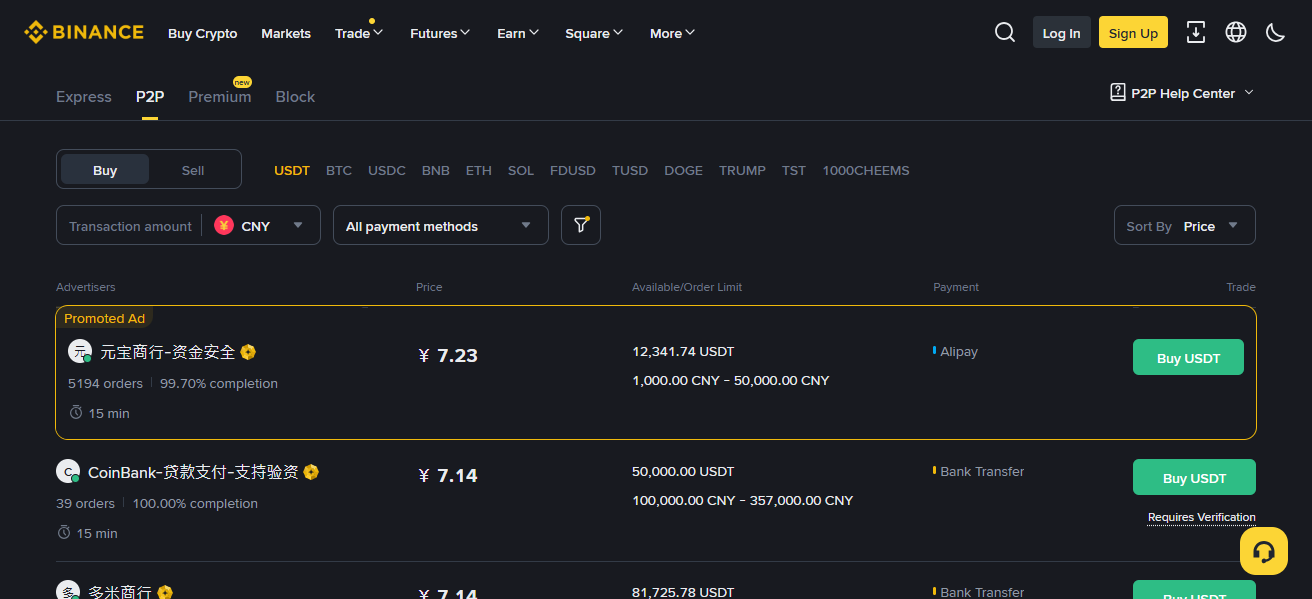Select the BNB coin tab

pos(436,170)
